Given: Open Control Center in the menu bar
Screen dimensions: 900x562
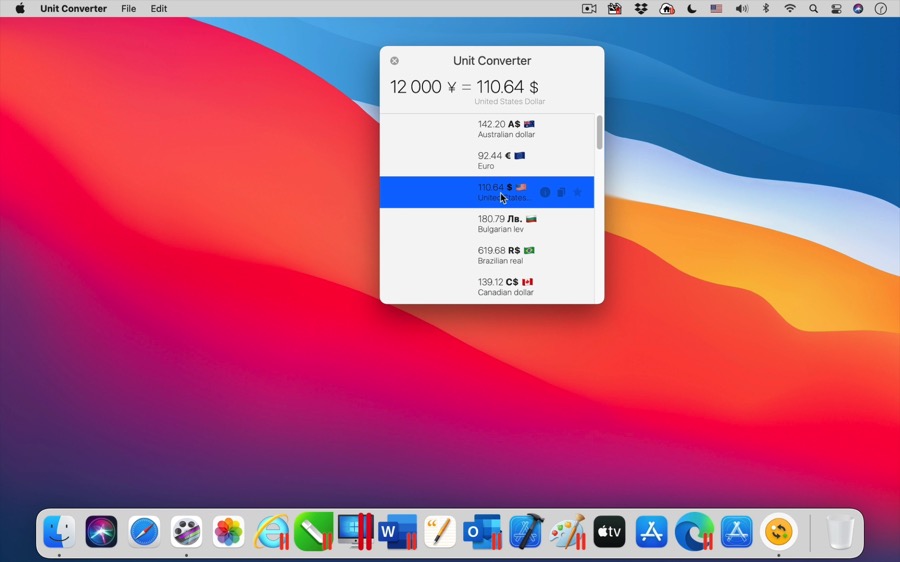Looking at the screenshot, I should pos(836,9).
